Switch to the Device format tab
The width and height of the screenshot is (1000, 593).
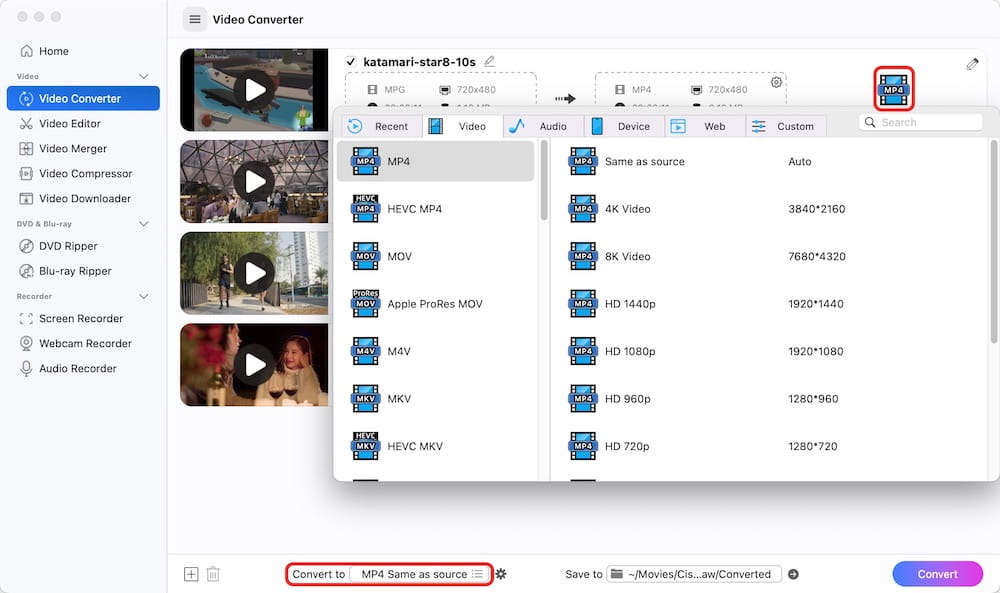624,126
